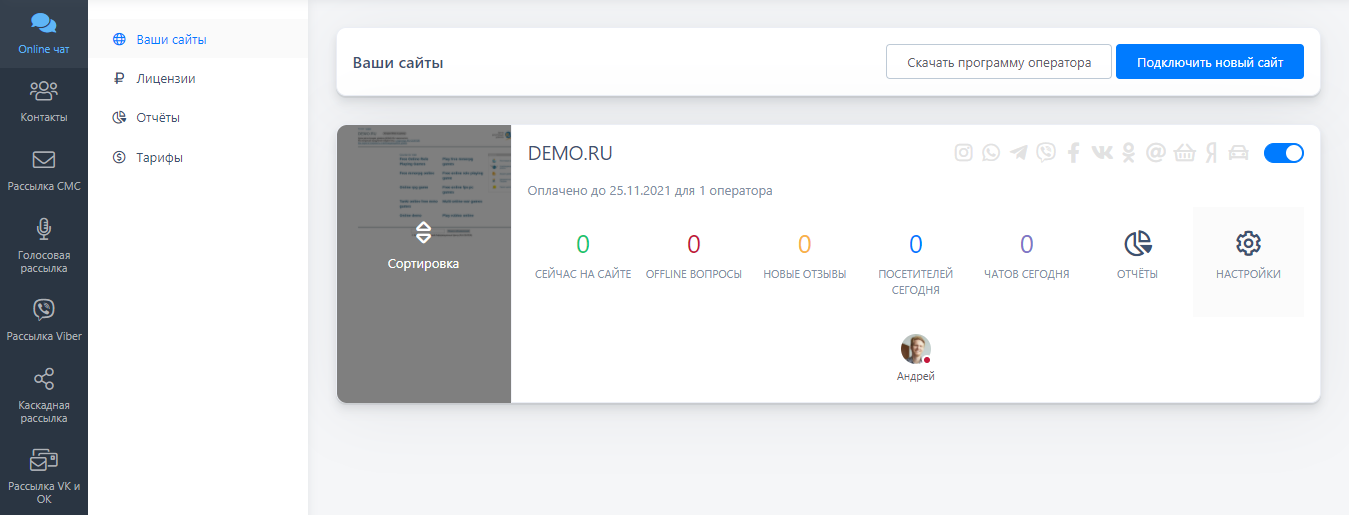The height and width of the screenshot is (515, 1349).
Task: Select Лицензии in the submenu
Action: [x=165, y=78]
